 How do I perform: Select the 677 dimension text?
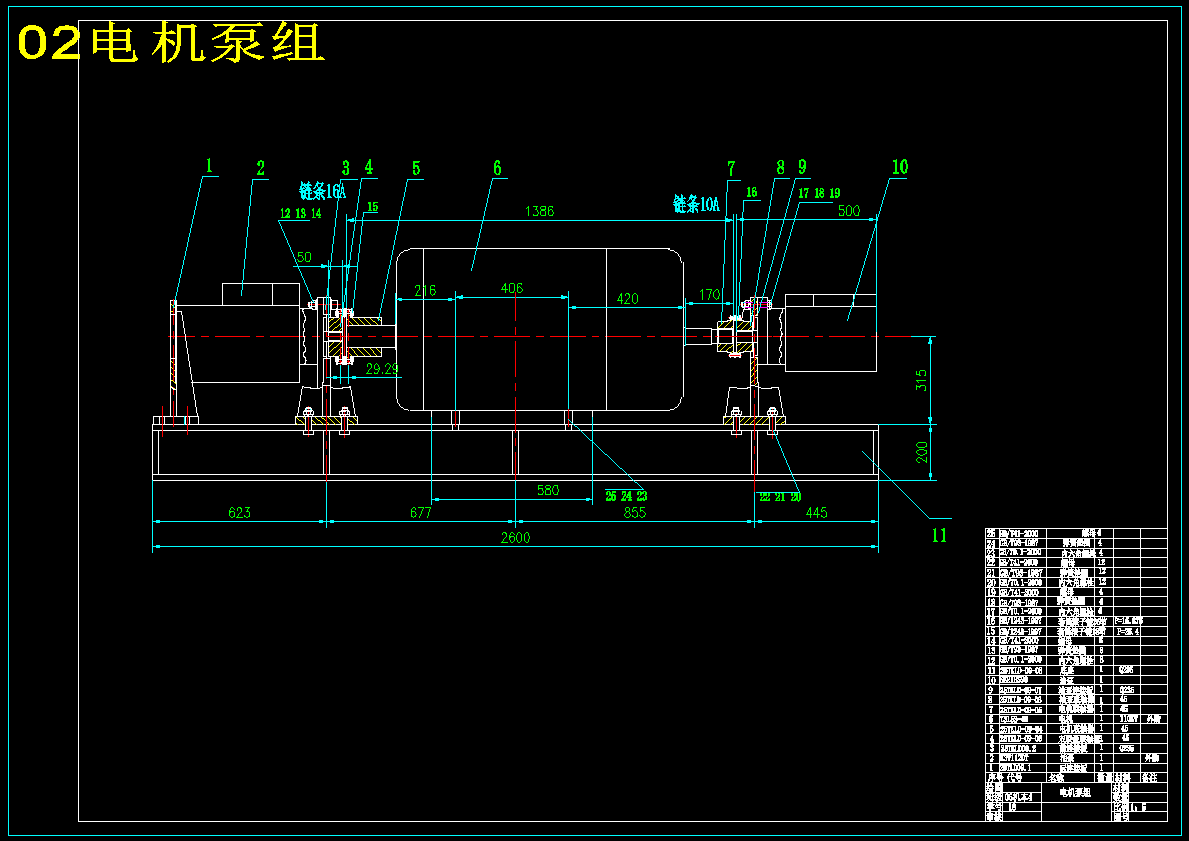pos(420,513)
